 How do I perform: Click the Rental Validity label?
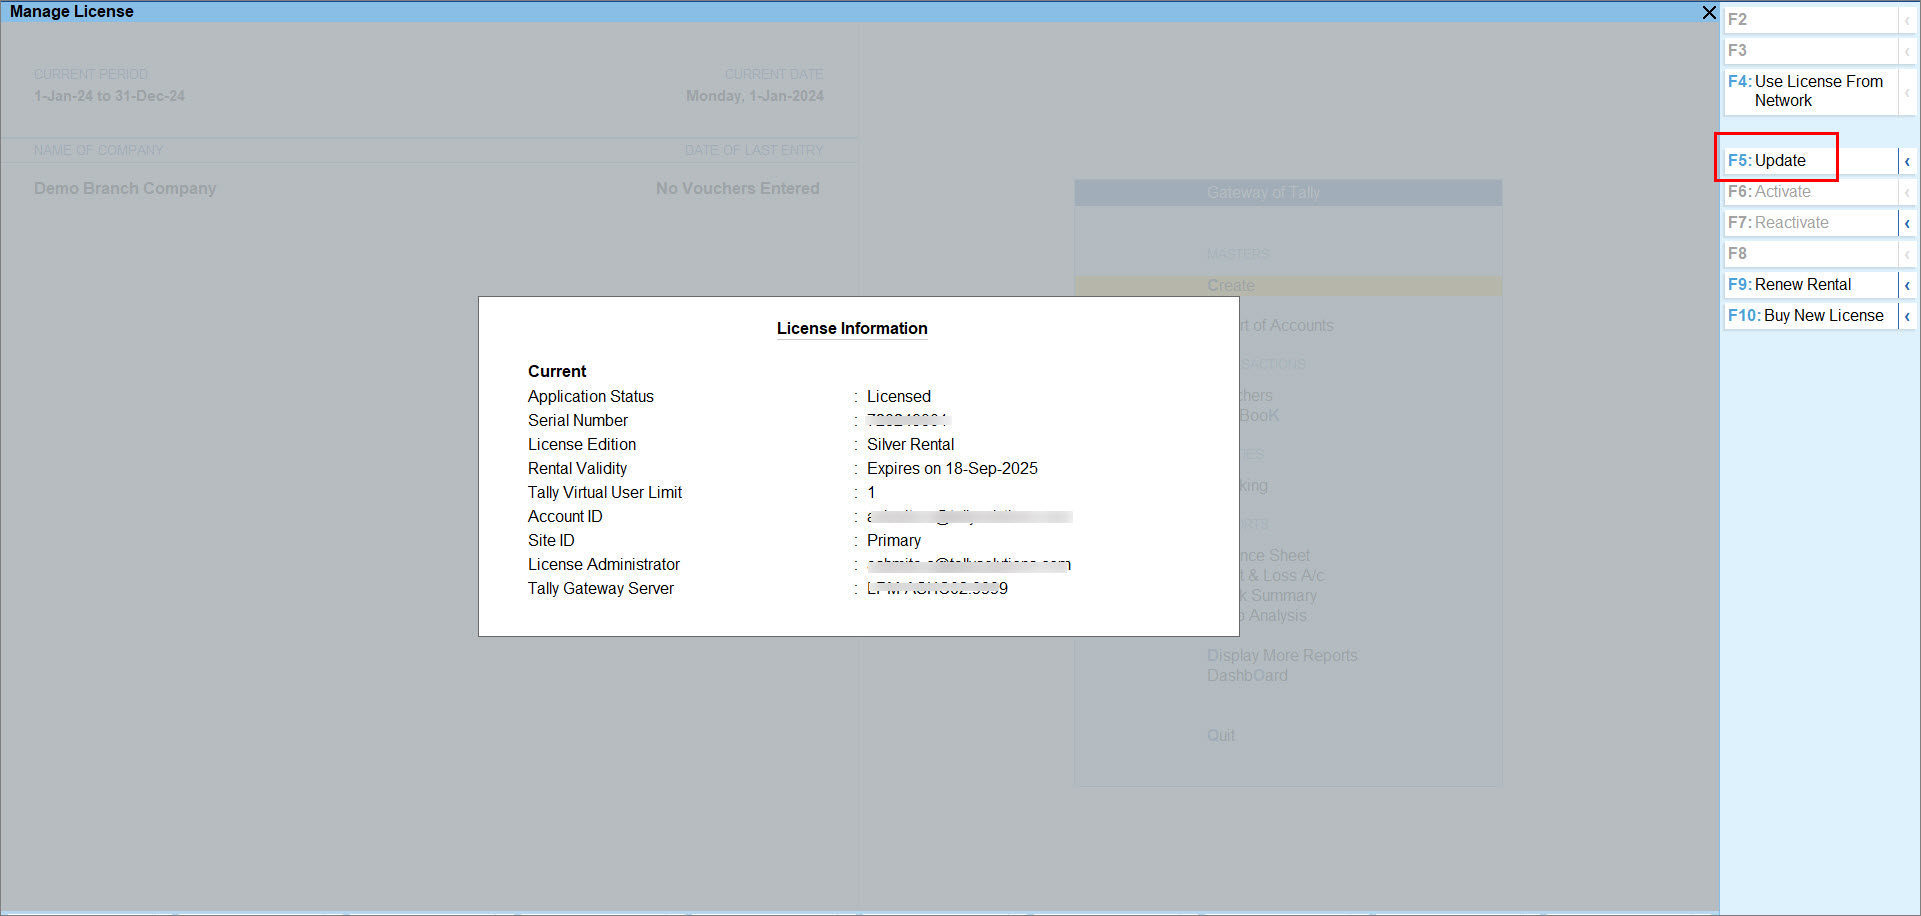[x=578, y=469]
